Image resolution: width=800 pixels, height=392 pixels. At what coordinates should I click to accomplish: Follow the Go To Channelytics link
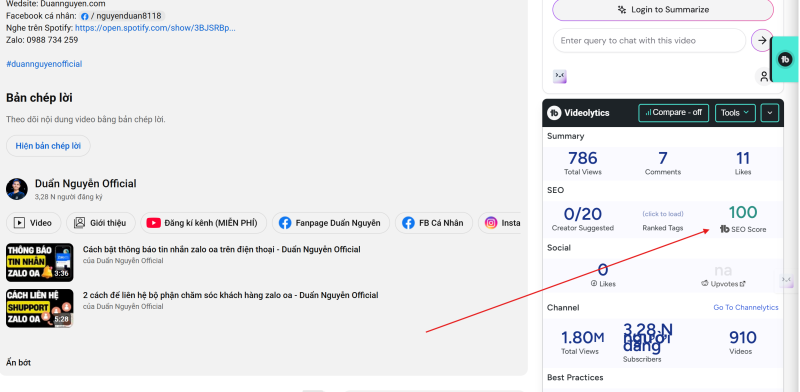tap(746, 307)
